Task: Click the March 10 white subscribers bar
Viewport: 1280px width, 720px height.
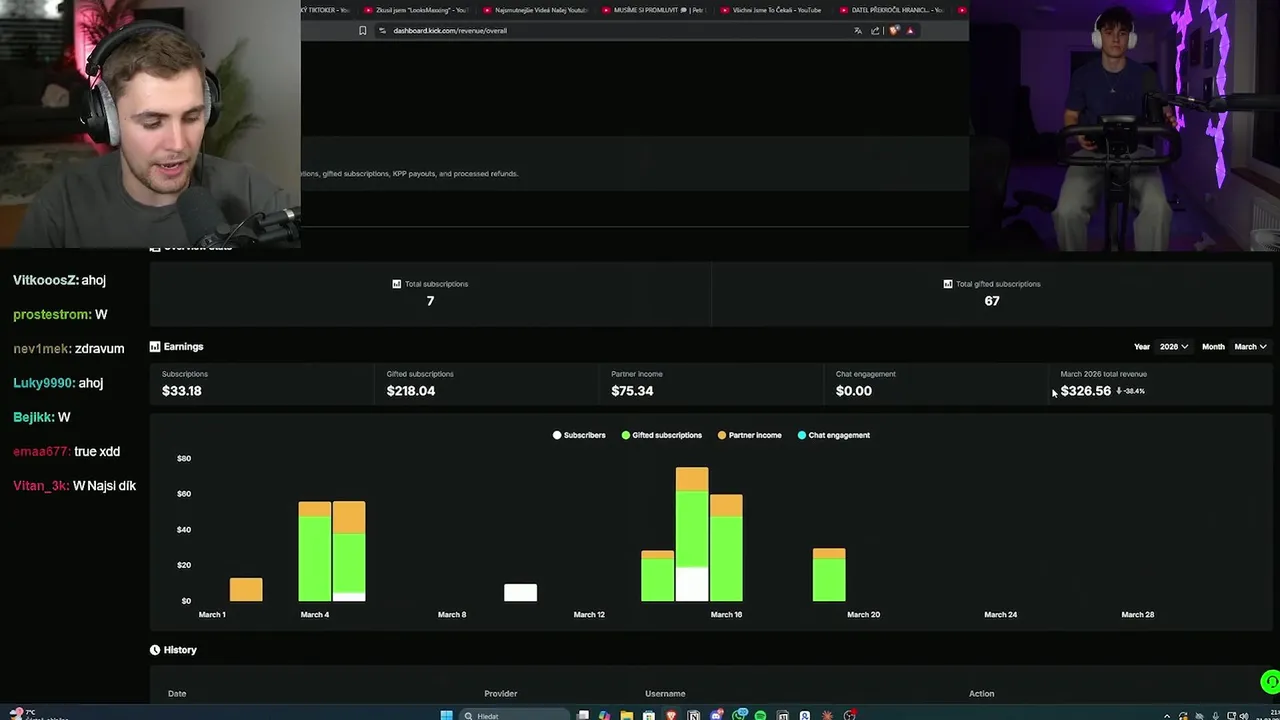Action: click(x=520, y=592)
